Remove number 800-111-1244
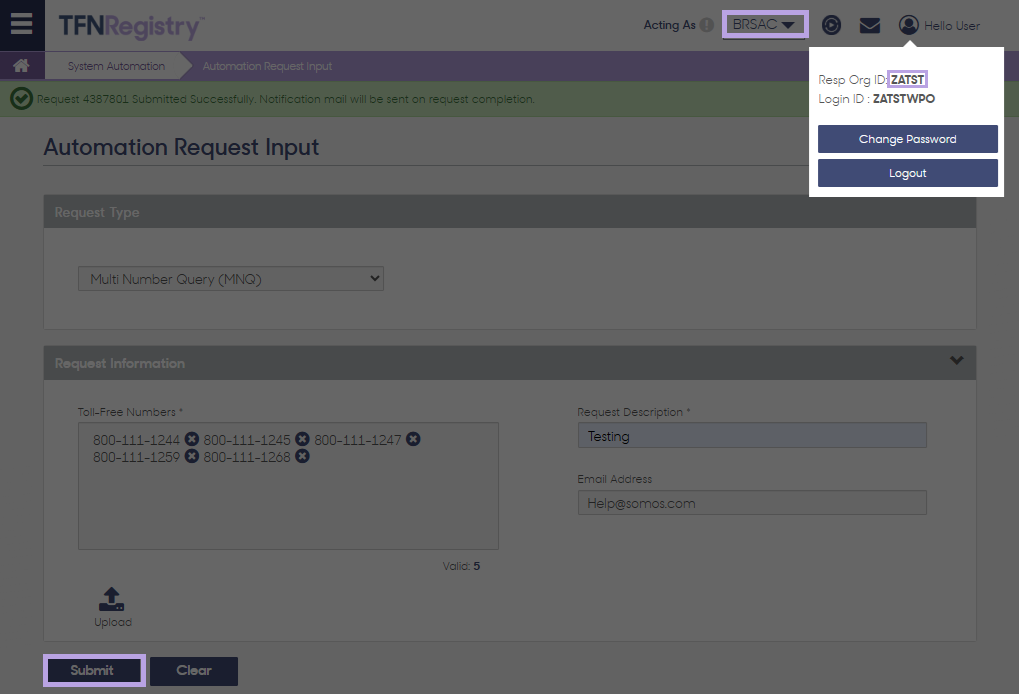1019x694 pixels. (192, 439)
